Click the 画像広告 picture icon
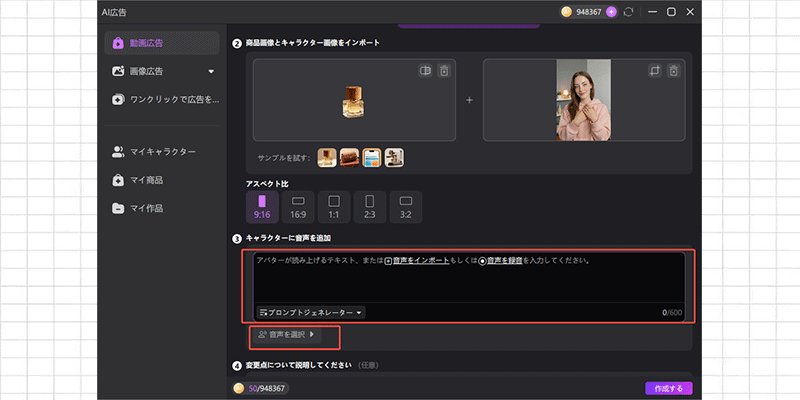Image resolution: width=800 pixels, height=400 pixels. (x=118, y=71)
